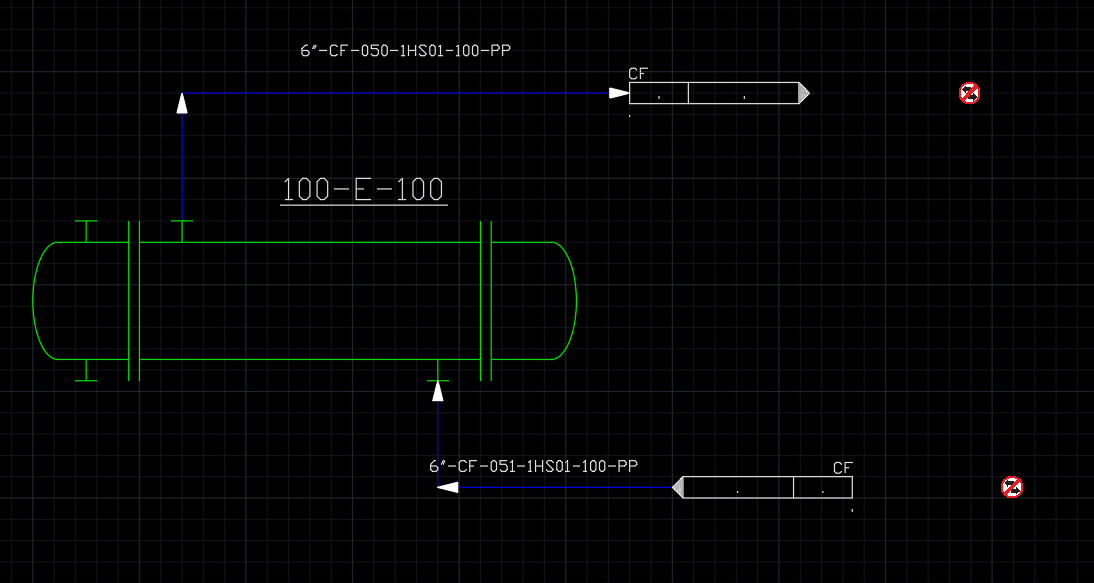Pick the CF text above upper connector

(x=639, y=74)
